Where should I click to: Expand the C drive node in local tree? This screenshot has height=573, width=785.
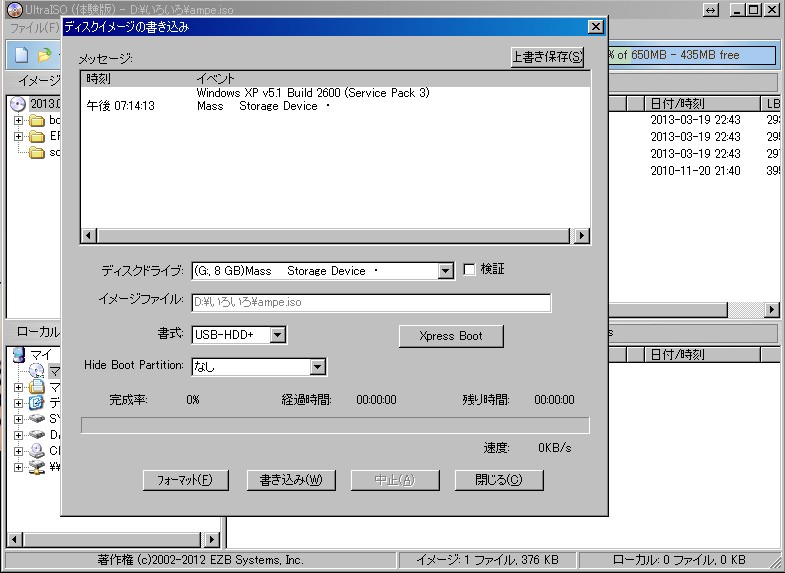tap(19, 451)
